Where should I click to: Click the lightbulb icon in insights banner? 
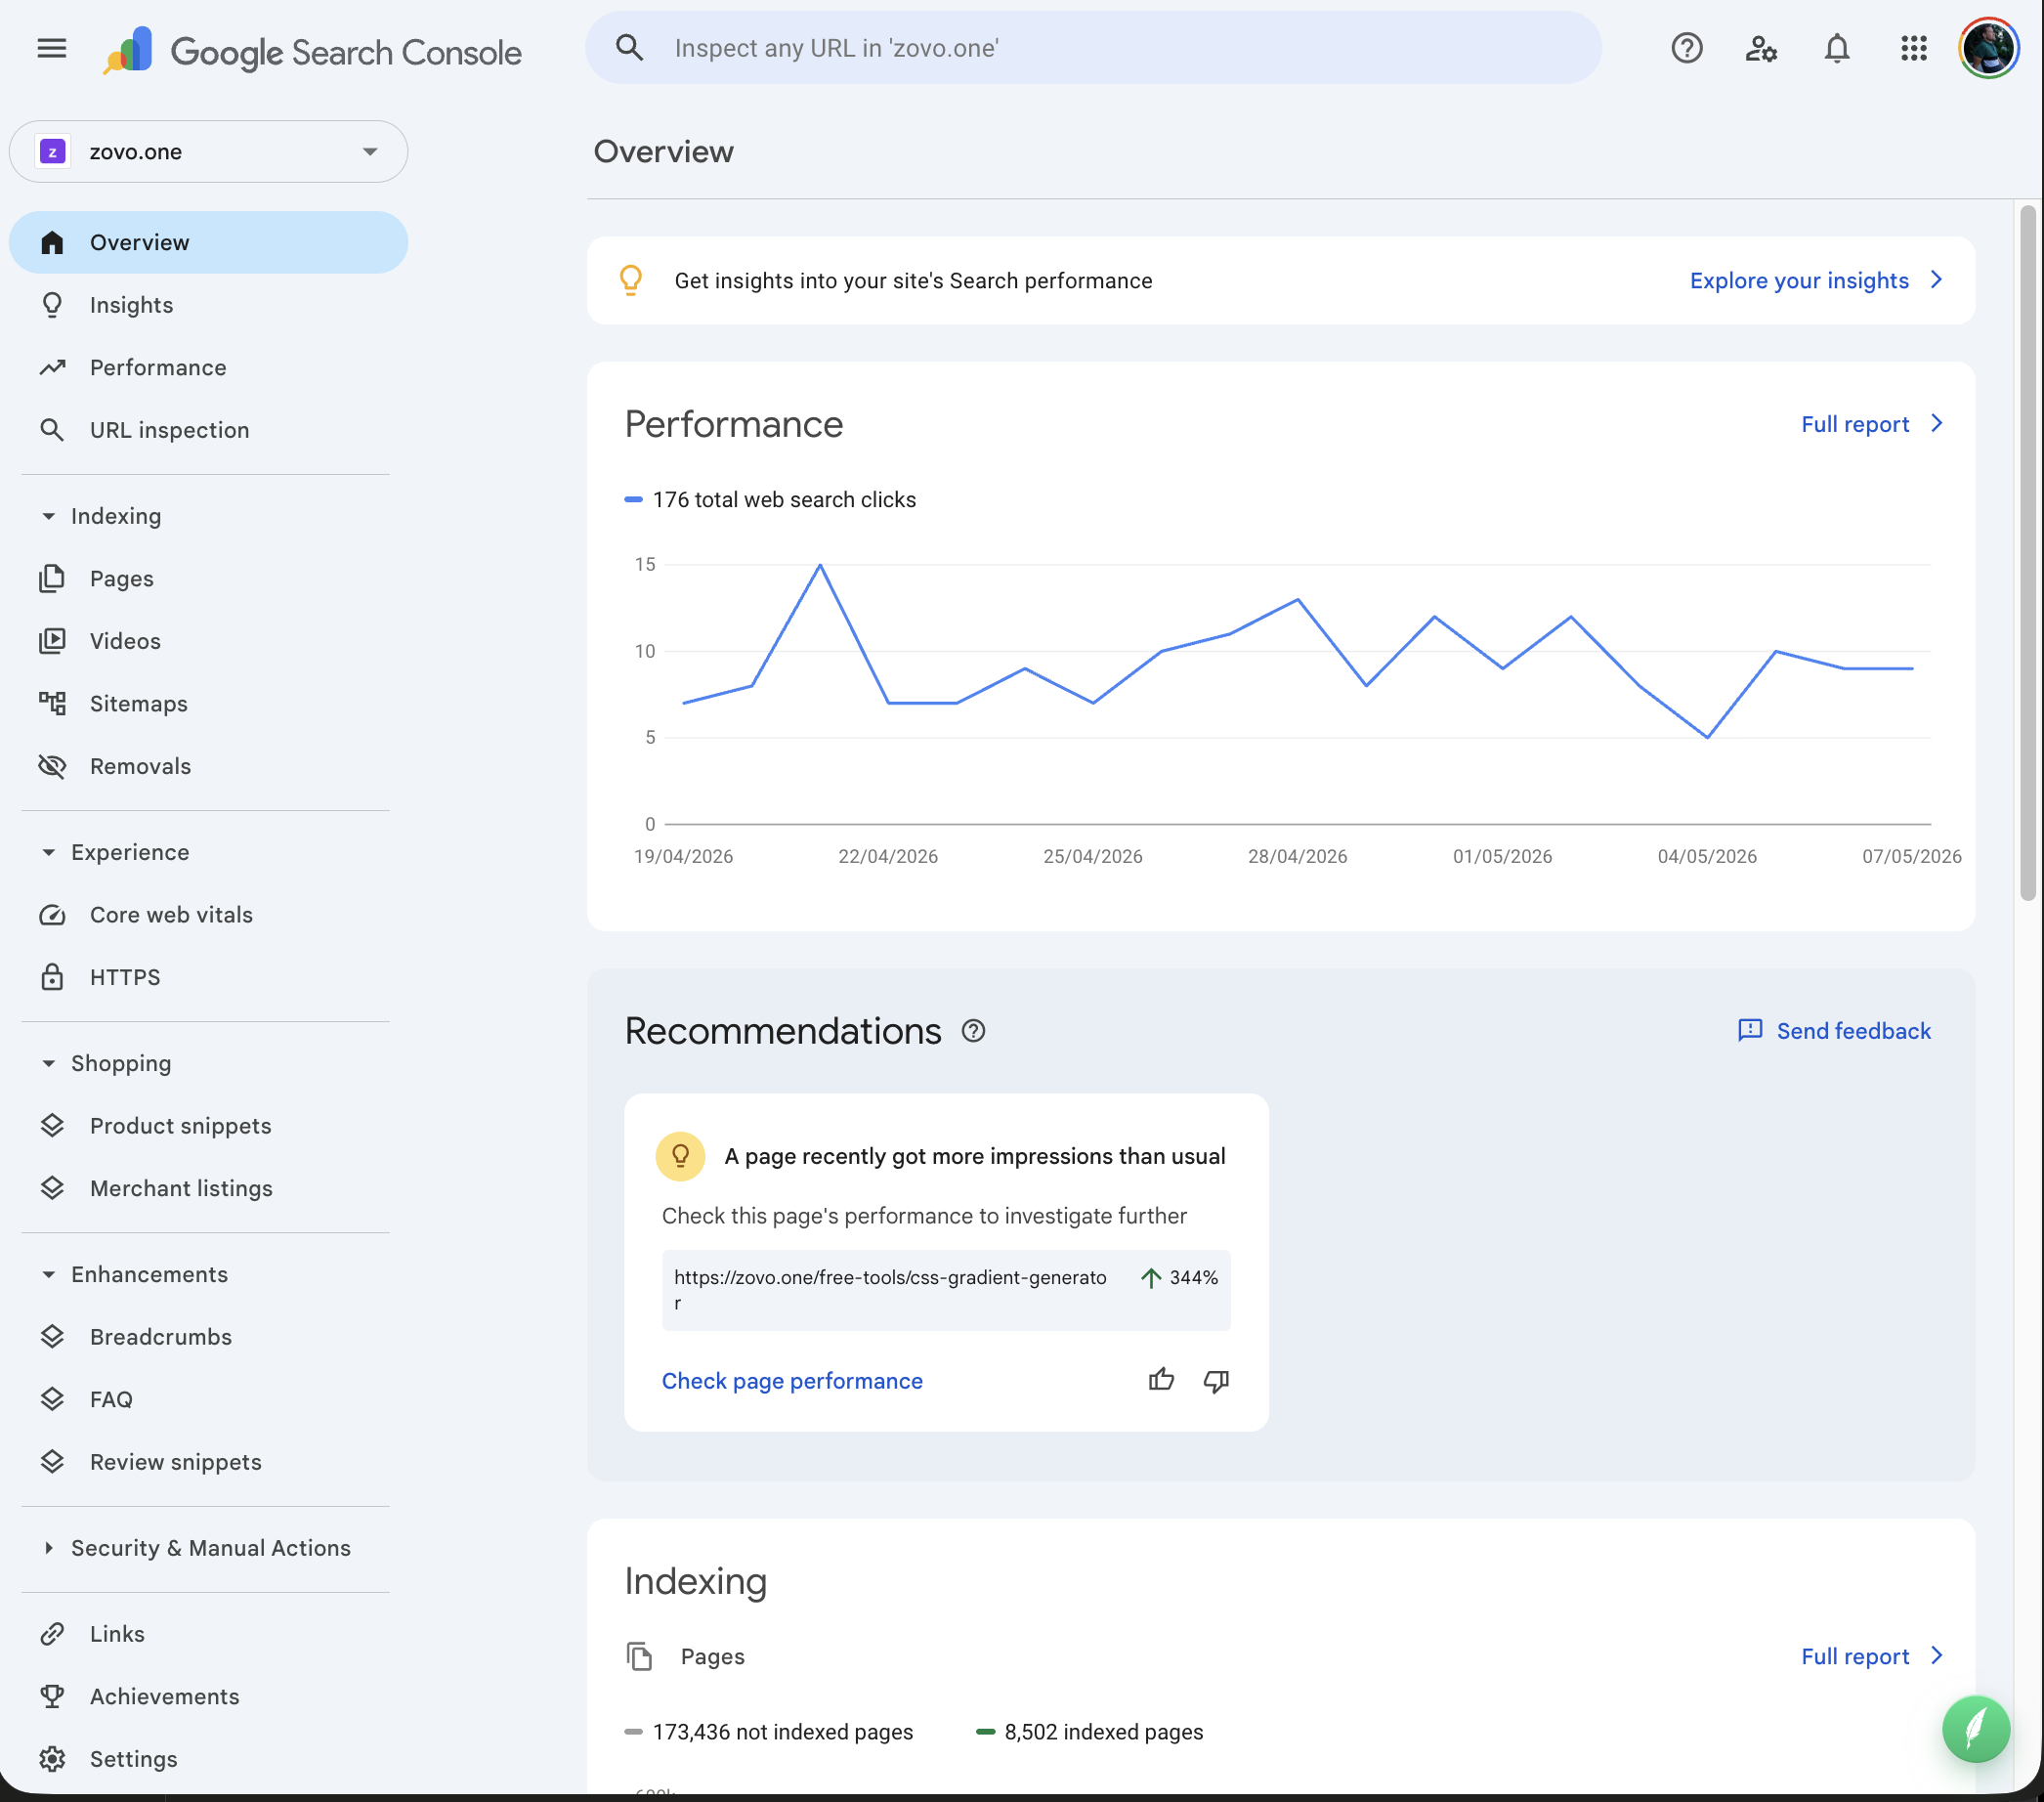pyautogui.click(x=630, y=280)
